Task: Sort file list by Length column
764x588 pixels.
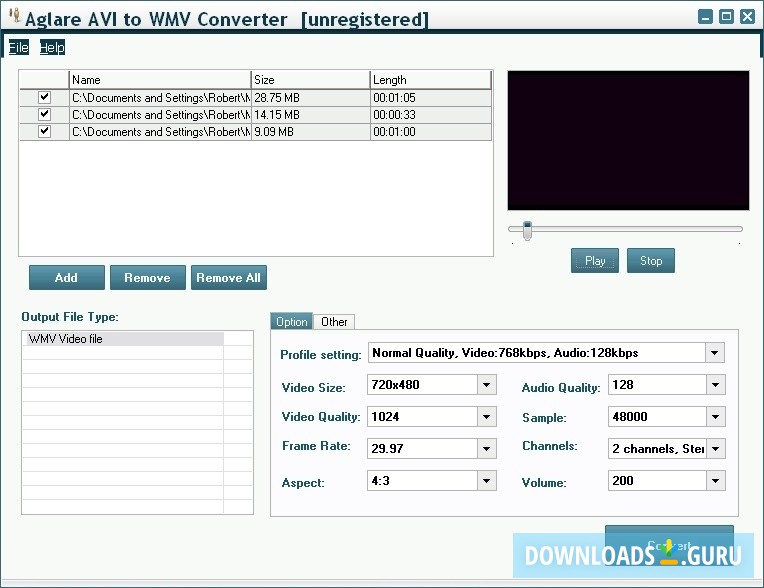Action: [x=431, y=80]
